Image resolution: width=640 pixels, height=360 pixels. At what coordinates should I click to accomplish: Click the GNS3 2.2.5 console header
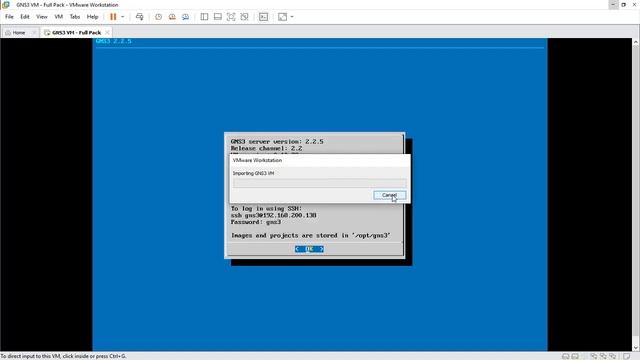pyautogui.click(x=113, y=41)
